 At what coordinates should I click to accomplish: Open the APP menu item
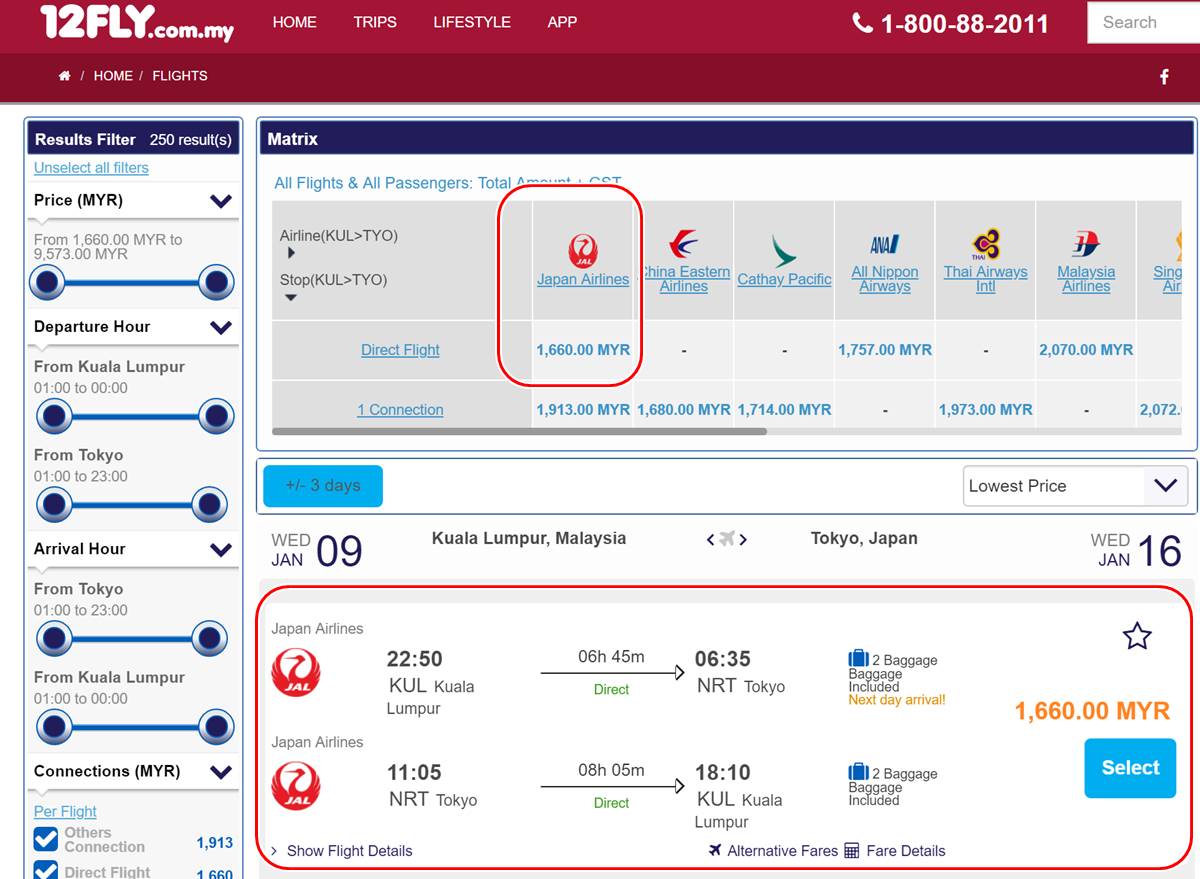pos(562,22)
